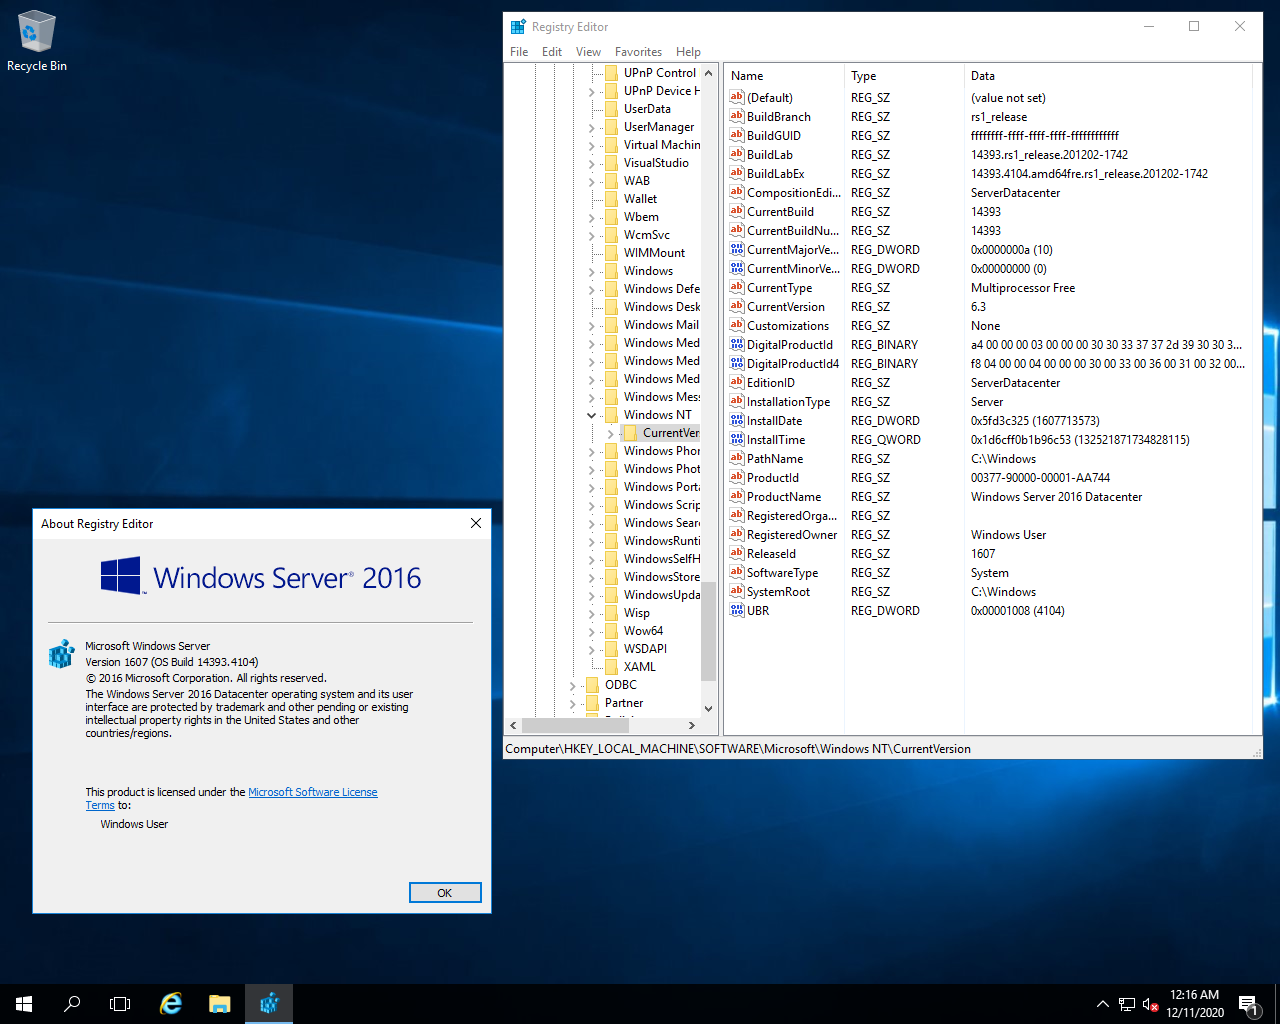The width and height of the screenshot is (1280, 1024).
Task: Show hidden tray icons chevron
Action: (1102, 1004)
